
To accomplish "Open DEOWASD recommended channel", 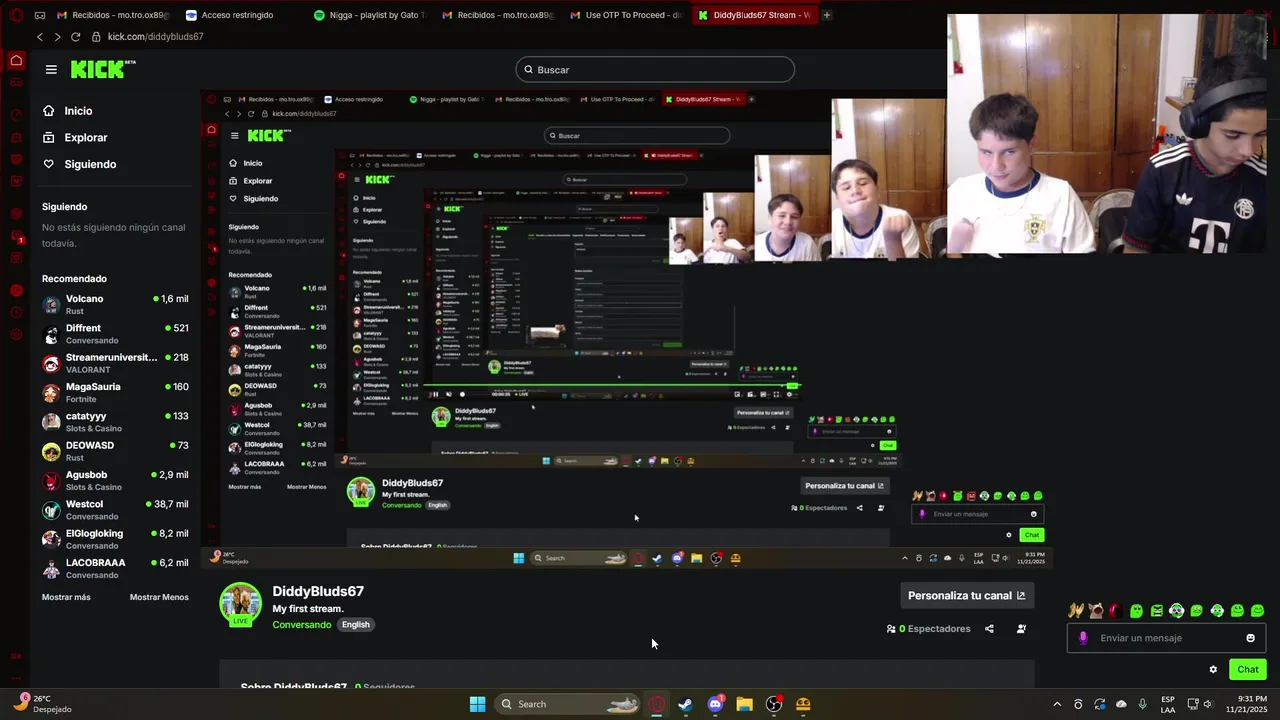I will (x=115, y=451).
